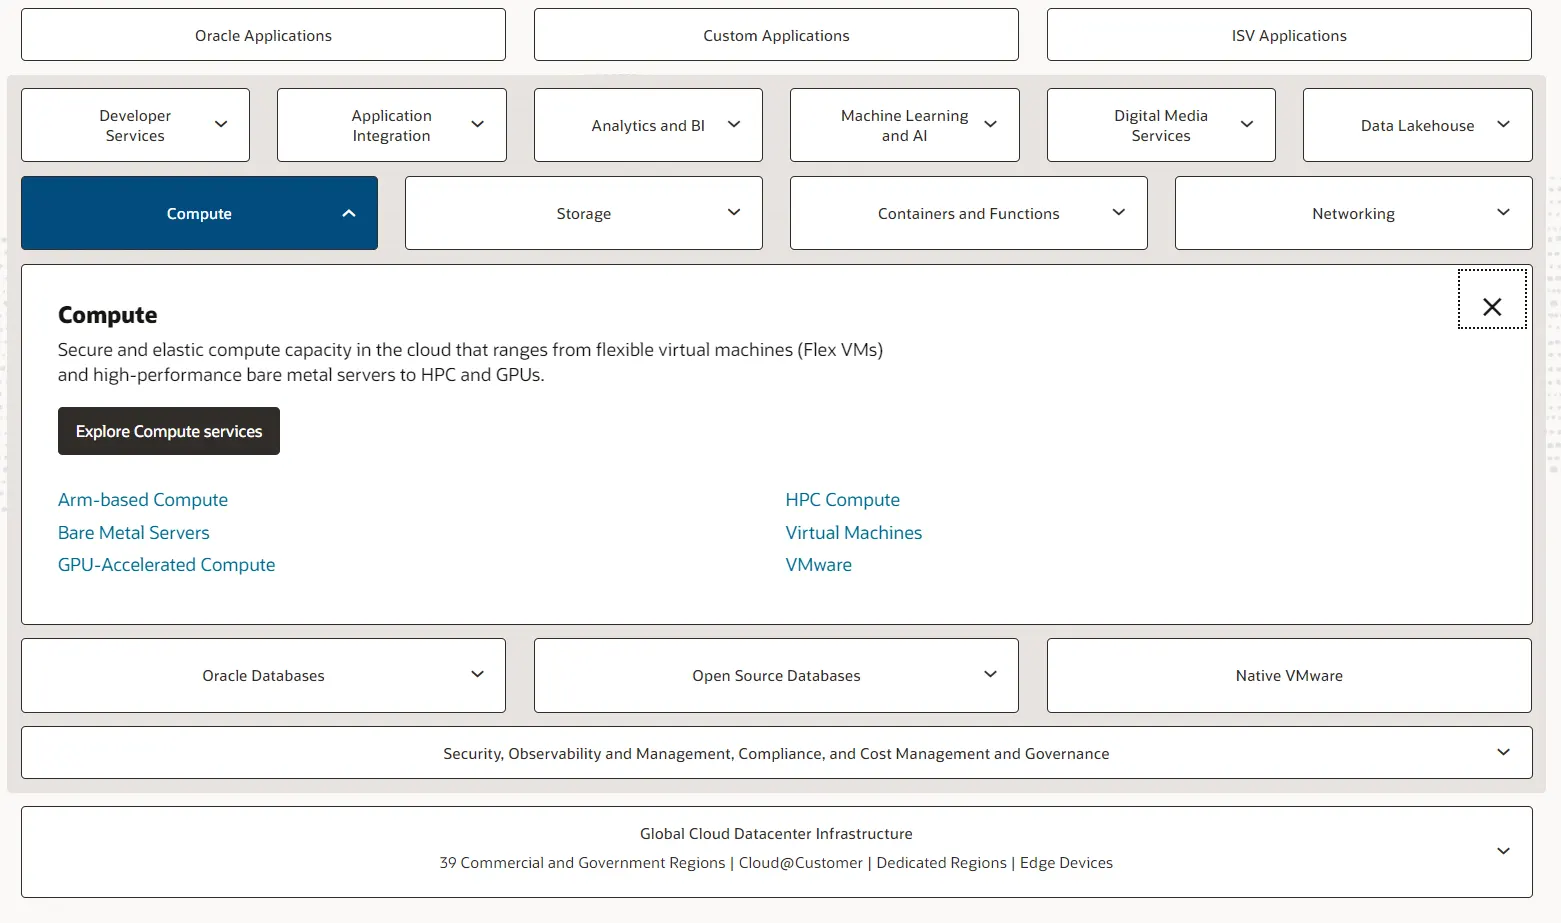Expand the Analytics and BI dropdown
The height and width of the screenshot is (923, 1561).
(x=648, y=125)
